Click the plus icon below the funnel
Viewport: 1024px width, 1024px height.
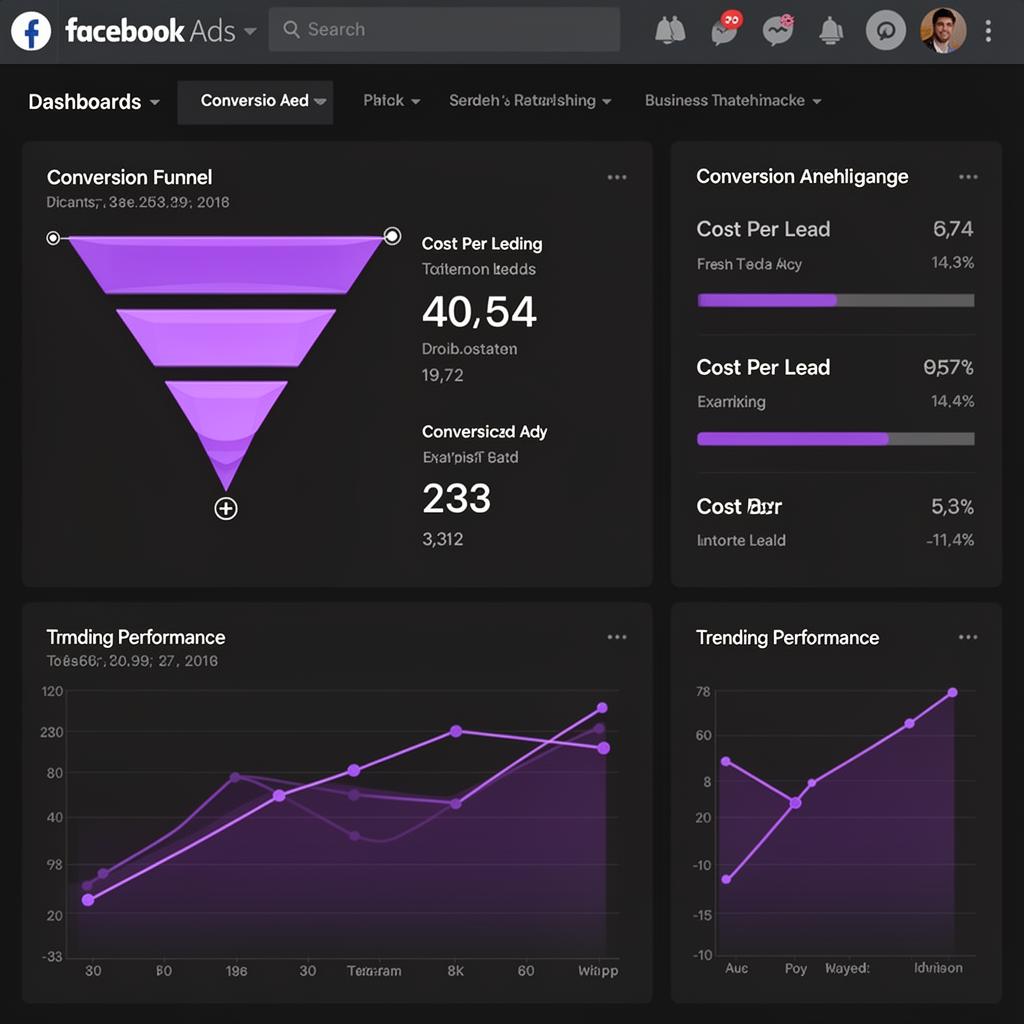226,508
